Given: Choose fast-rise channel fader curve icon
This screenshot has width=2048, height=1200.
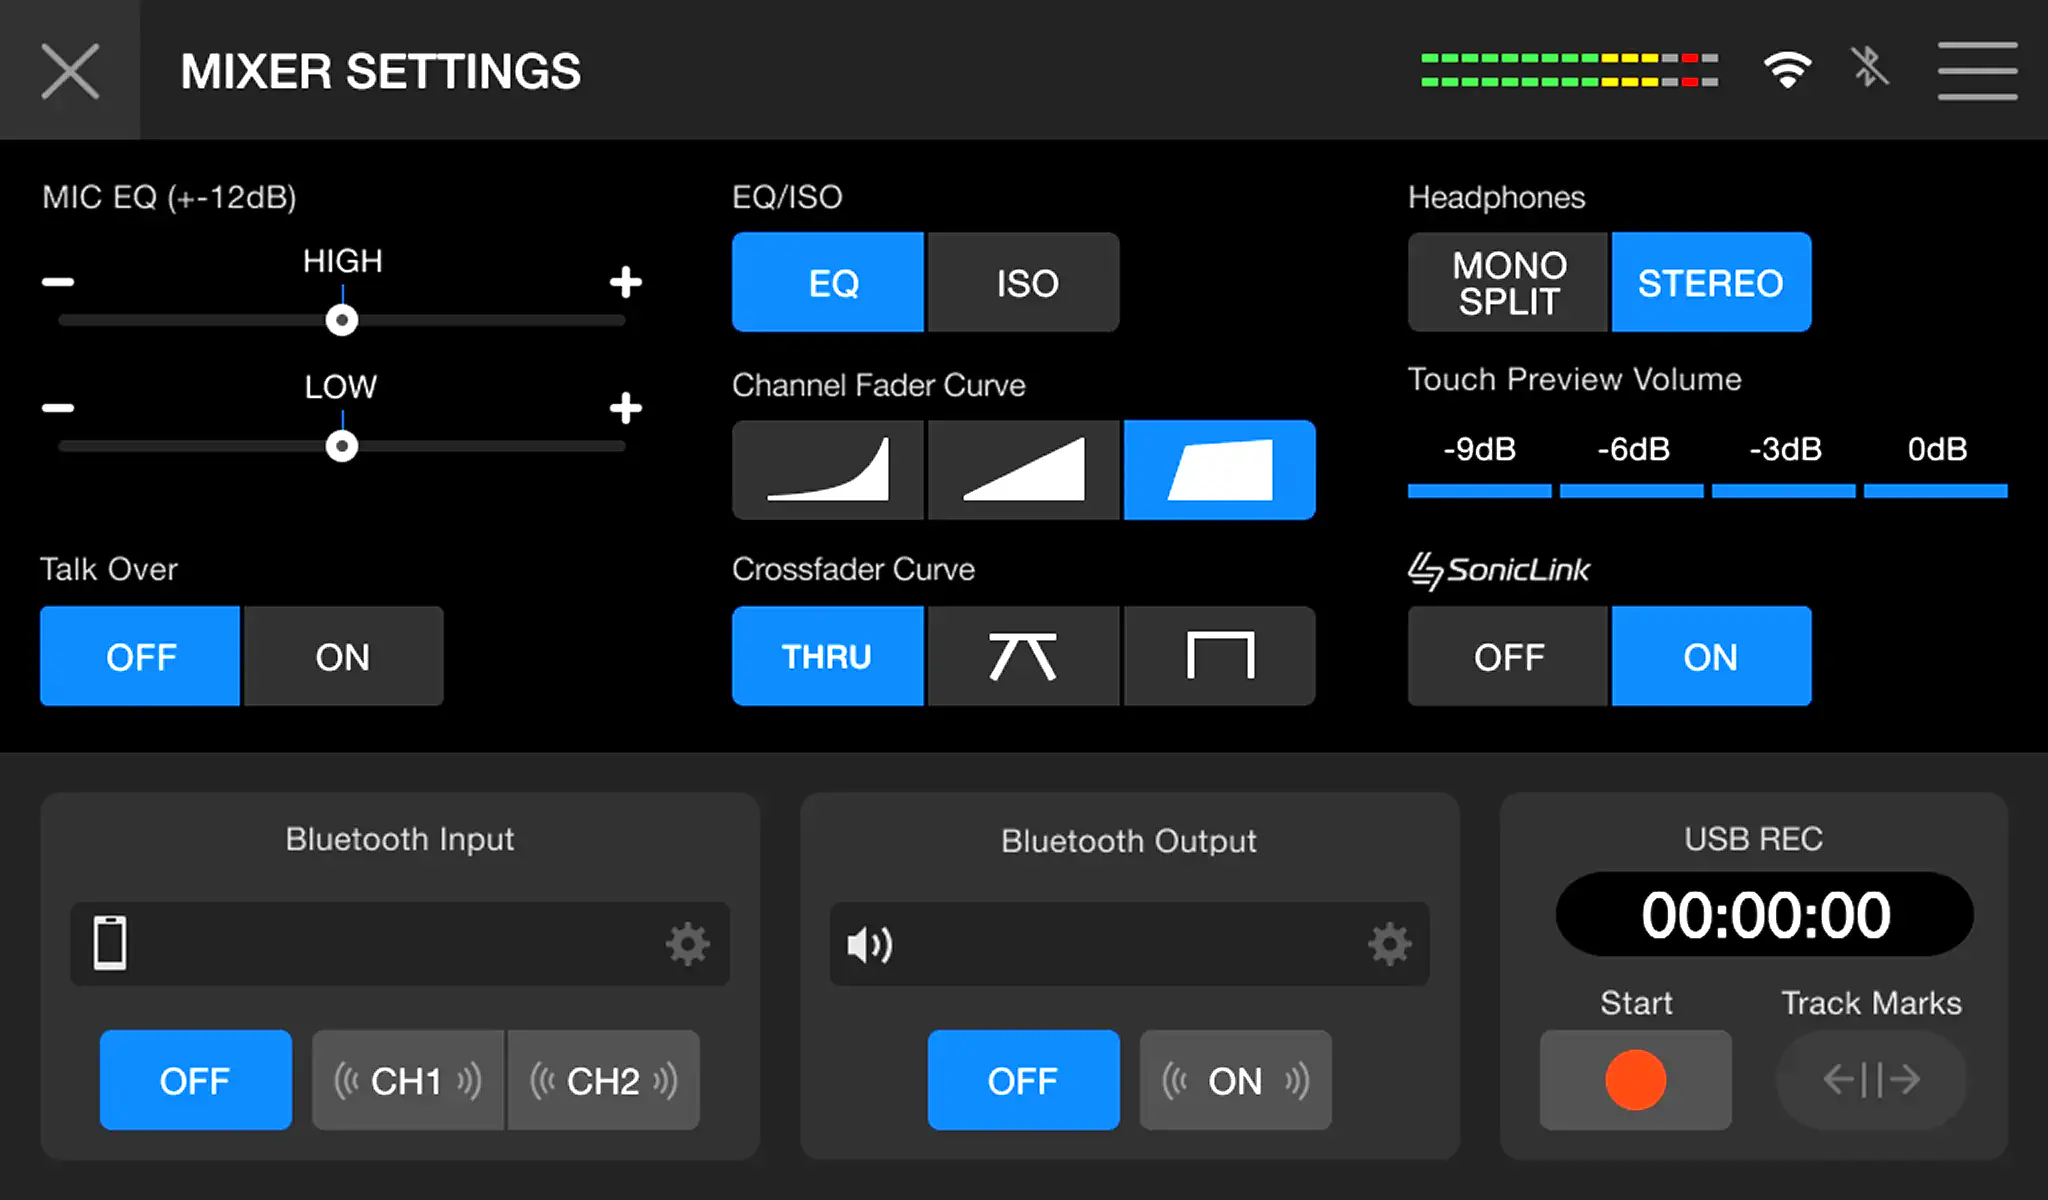Looking at the screenshot, I should pos(1220,470).
